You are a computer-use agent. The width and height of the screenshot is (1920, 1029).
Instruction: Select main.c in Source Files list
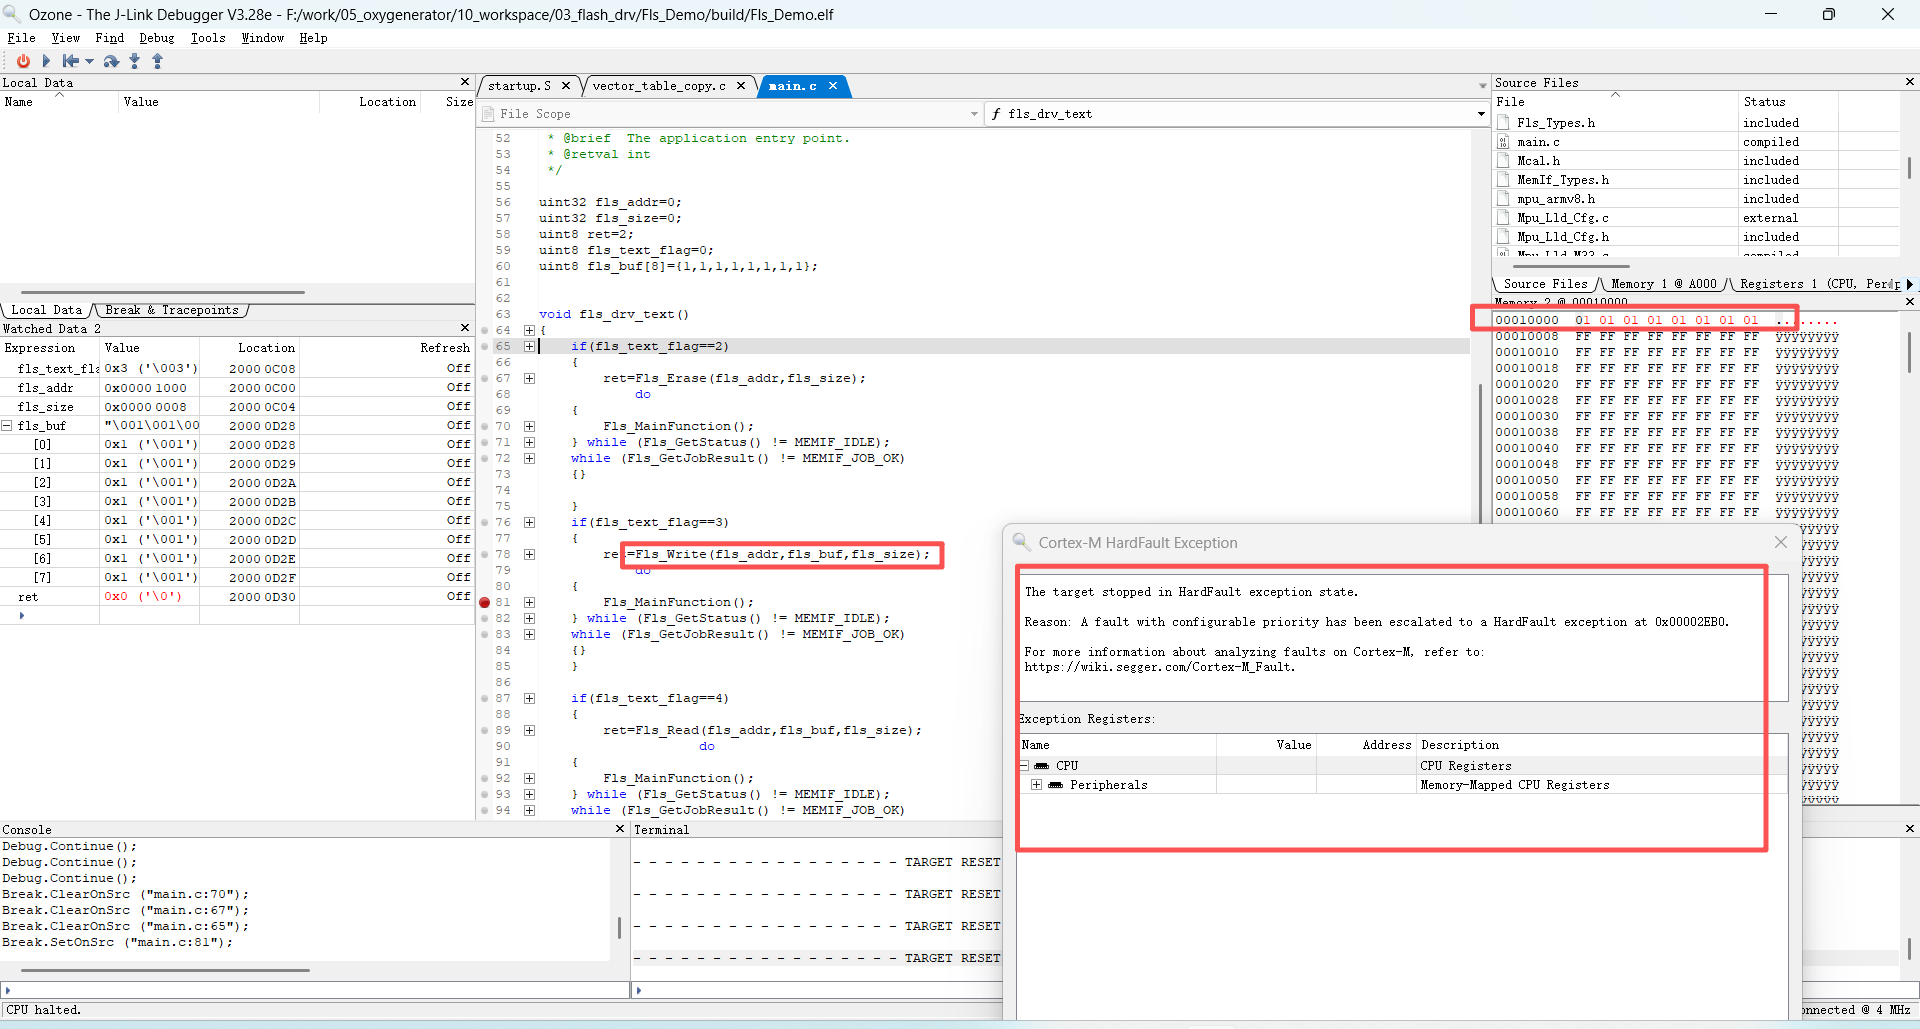click(1538, 142)
